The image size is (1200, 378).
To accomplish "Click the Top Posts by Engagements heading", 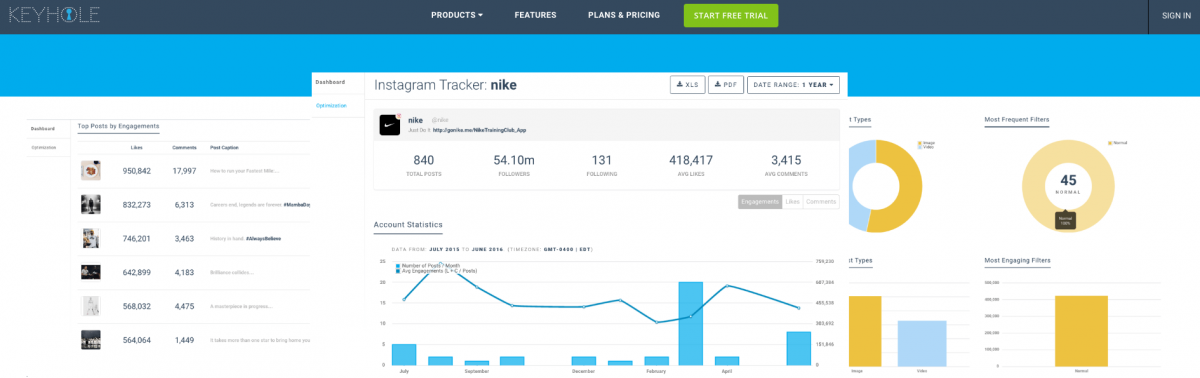I will 118,126.
